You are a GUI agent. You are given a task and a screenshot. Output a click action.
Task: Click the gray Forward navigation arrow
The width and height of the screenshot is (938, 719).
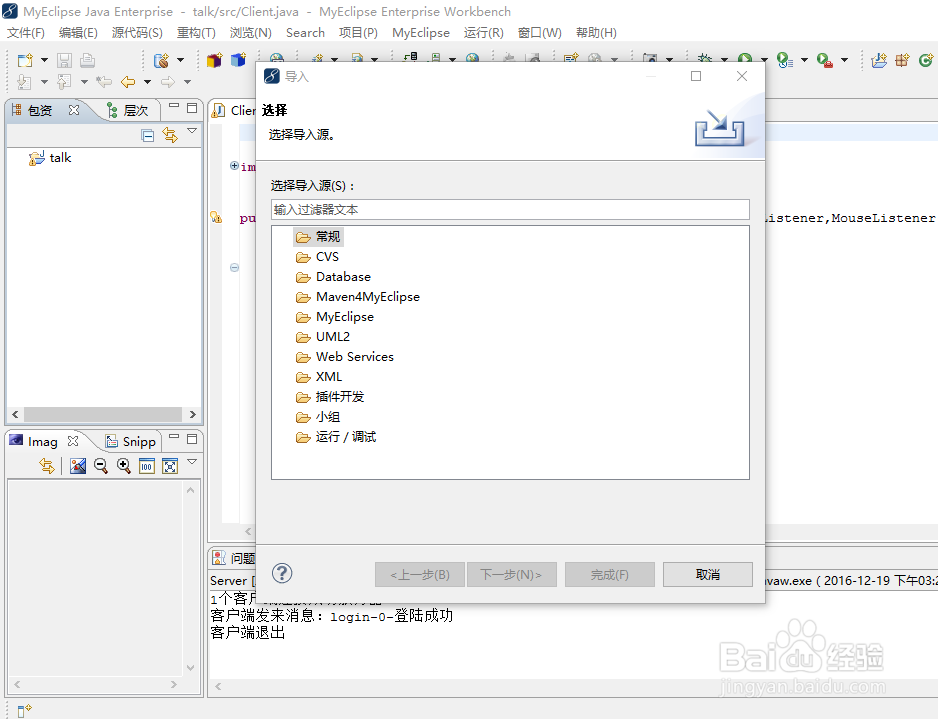click(x=168, y=82)
